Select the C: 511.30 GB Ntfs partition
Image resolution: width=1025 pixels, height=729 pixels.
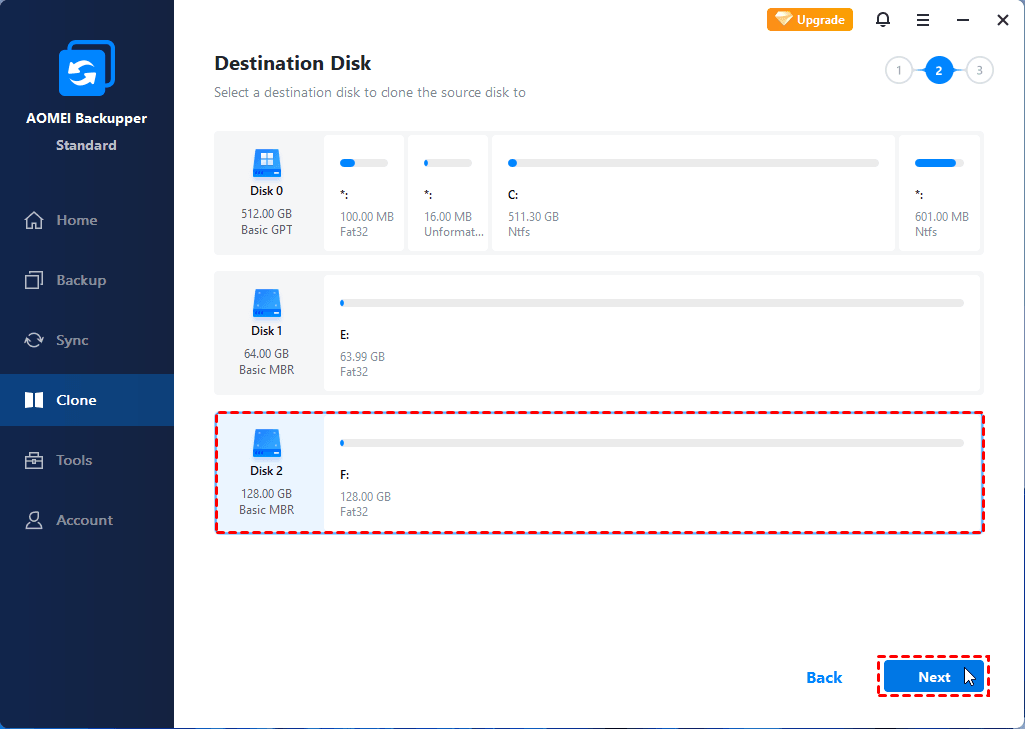(693, 193)
